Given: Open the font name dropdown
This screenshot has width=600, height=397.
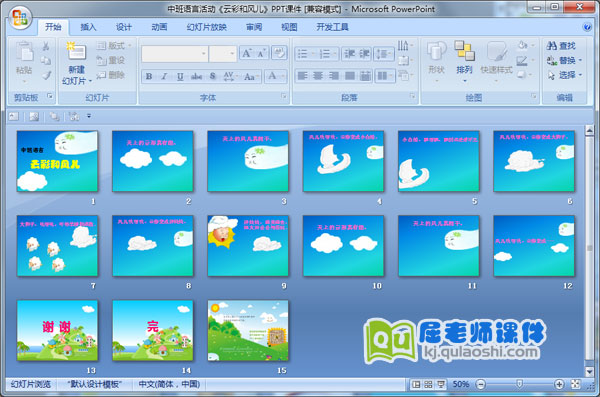Looking at the screenshot, I should point(204,54).
